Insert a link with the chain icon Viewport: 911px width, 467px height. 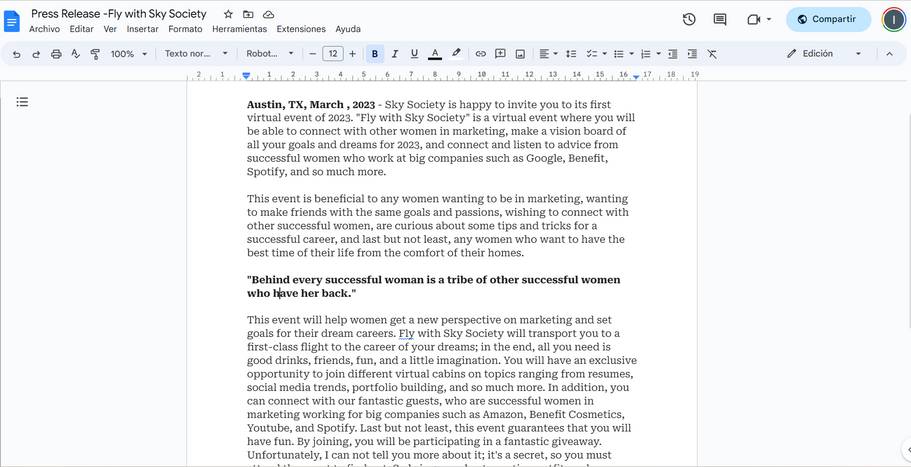480,54
